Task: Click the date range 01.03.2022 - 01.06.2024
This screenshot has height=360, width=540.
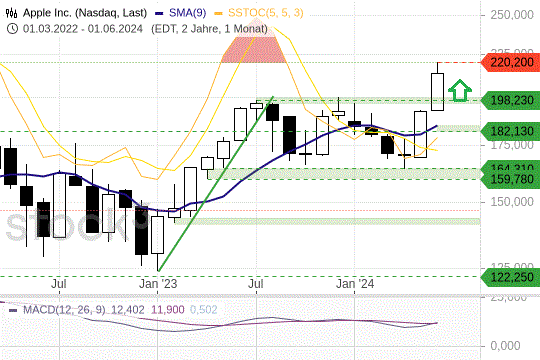Action: 83,29
